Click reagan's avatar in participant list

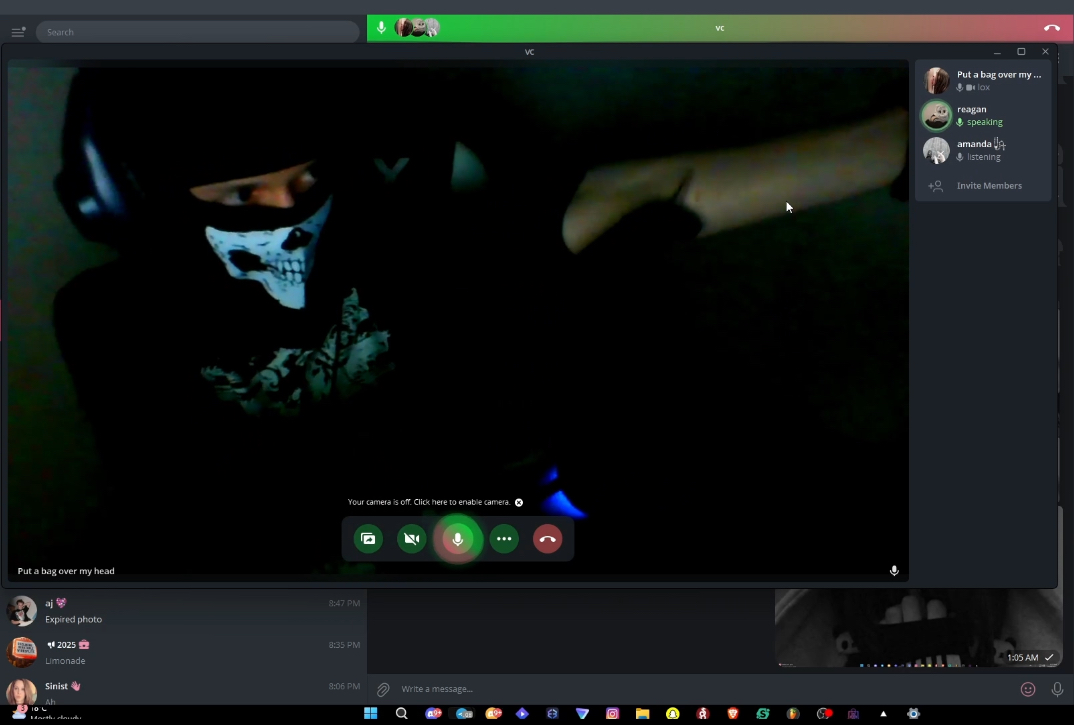(936, 115)
